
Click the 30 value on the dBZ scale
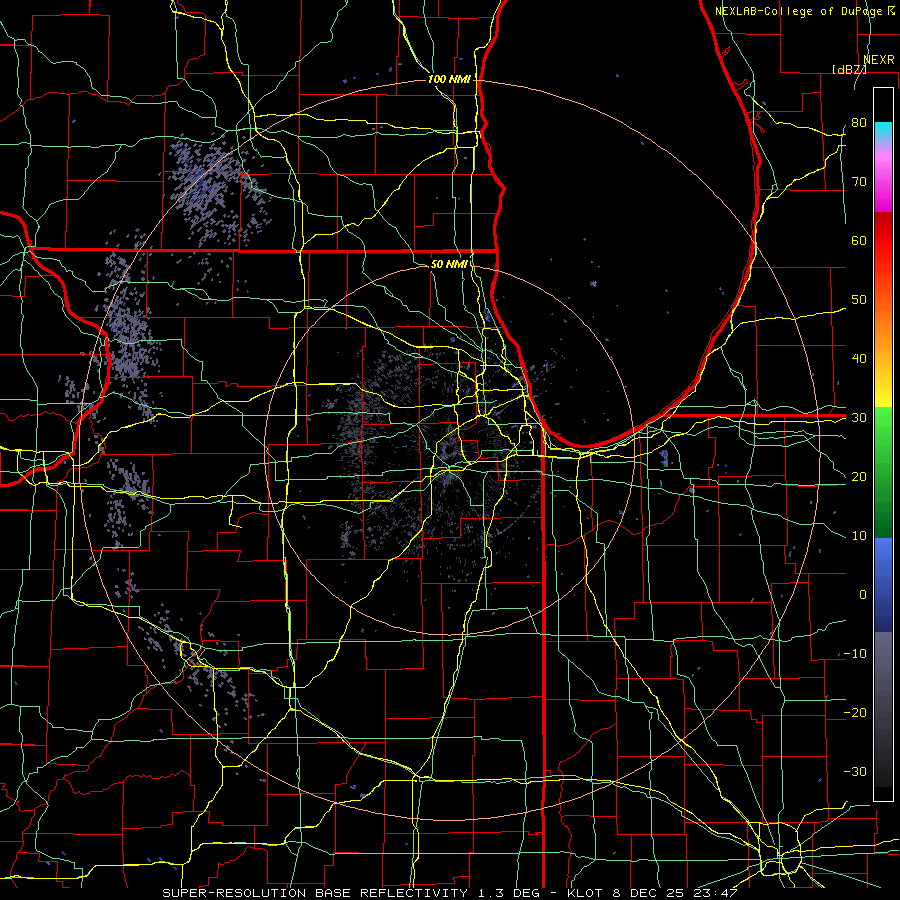[859, 418]
